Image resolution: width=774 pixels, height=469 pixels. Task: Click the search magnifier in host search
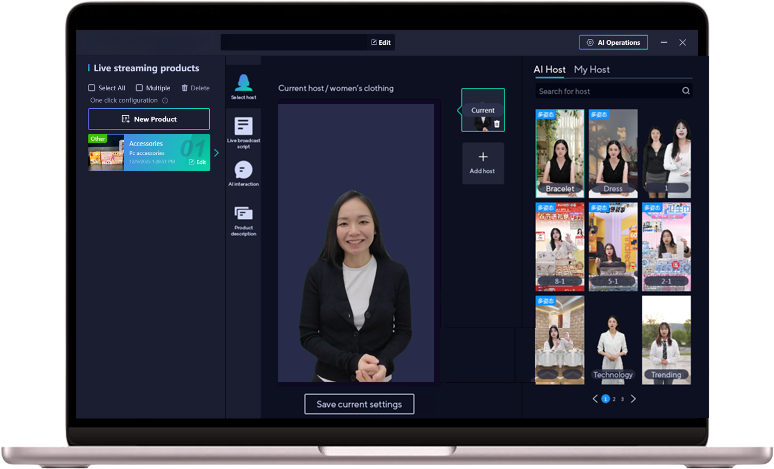686,91
